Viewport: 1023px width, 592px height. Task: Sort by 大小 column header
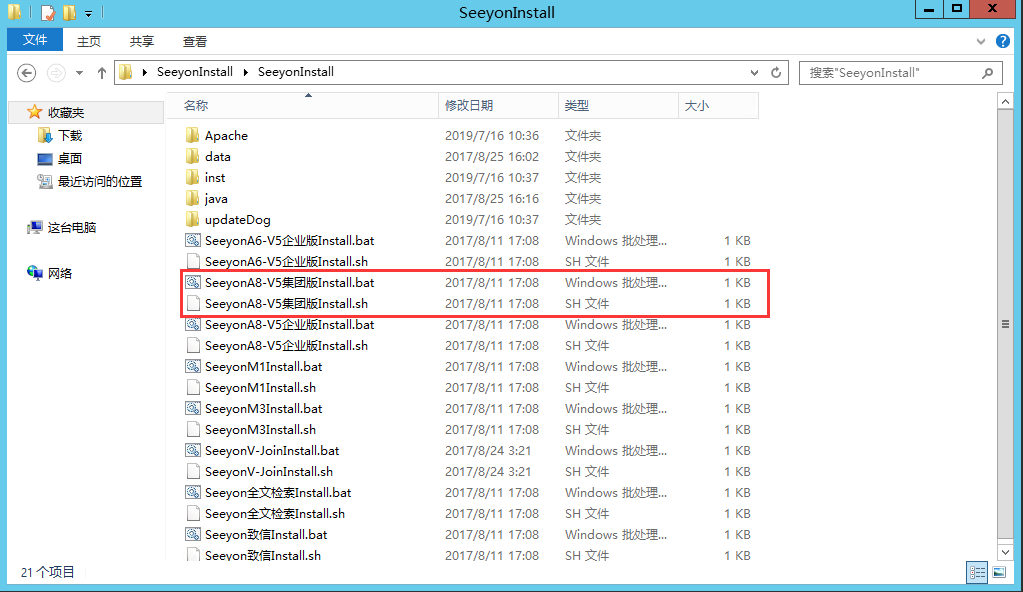click(x=718, y=105)
